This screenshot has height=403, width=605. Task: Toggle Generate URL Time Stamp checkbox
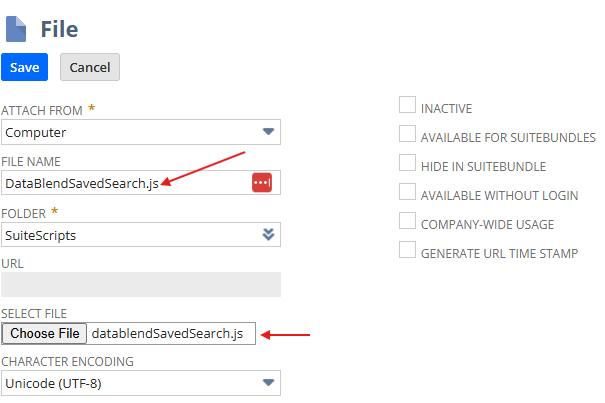(x=407, y=249)
